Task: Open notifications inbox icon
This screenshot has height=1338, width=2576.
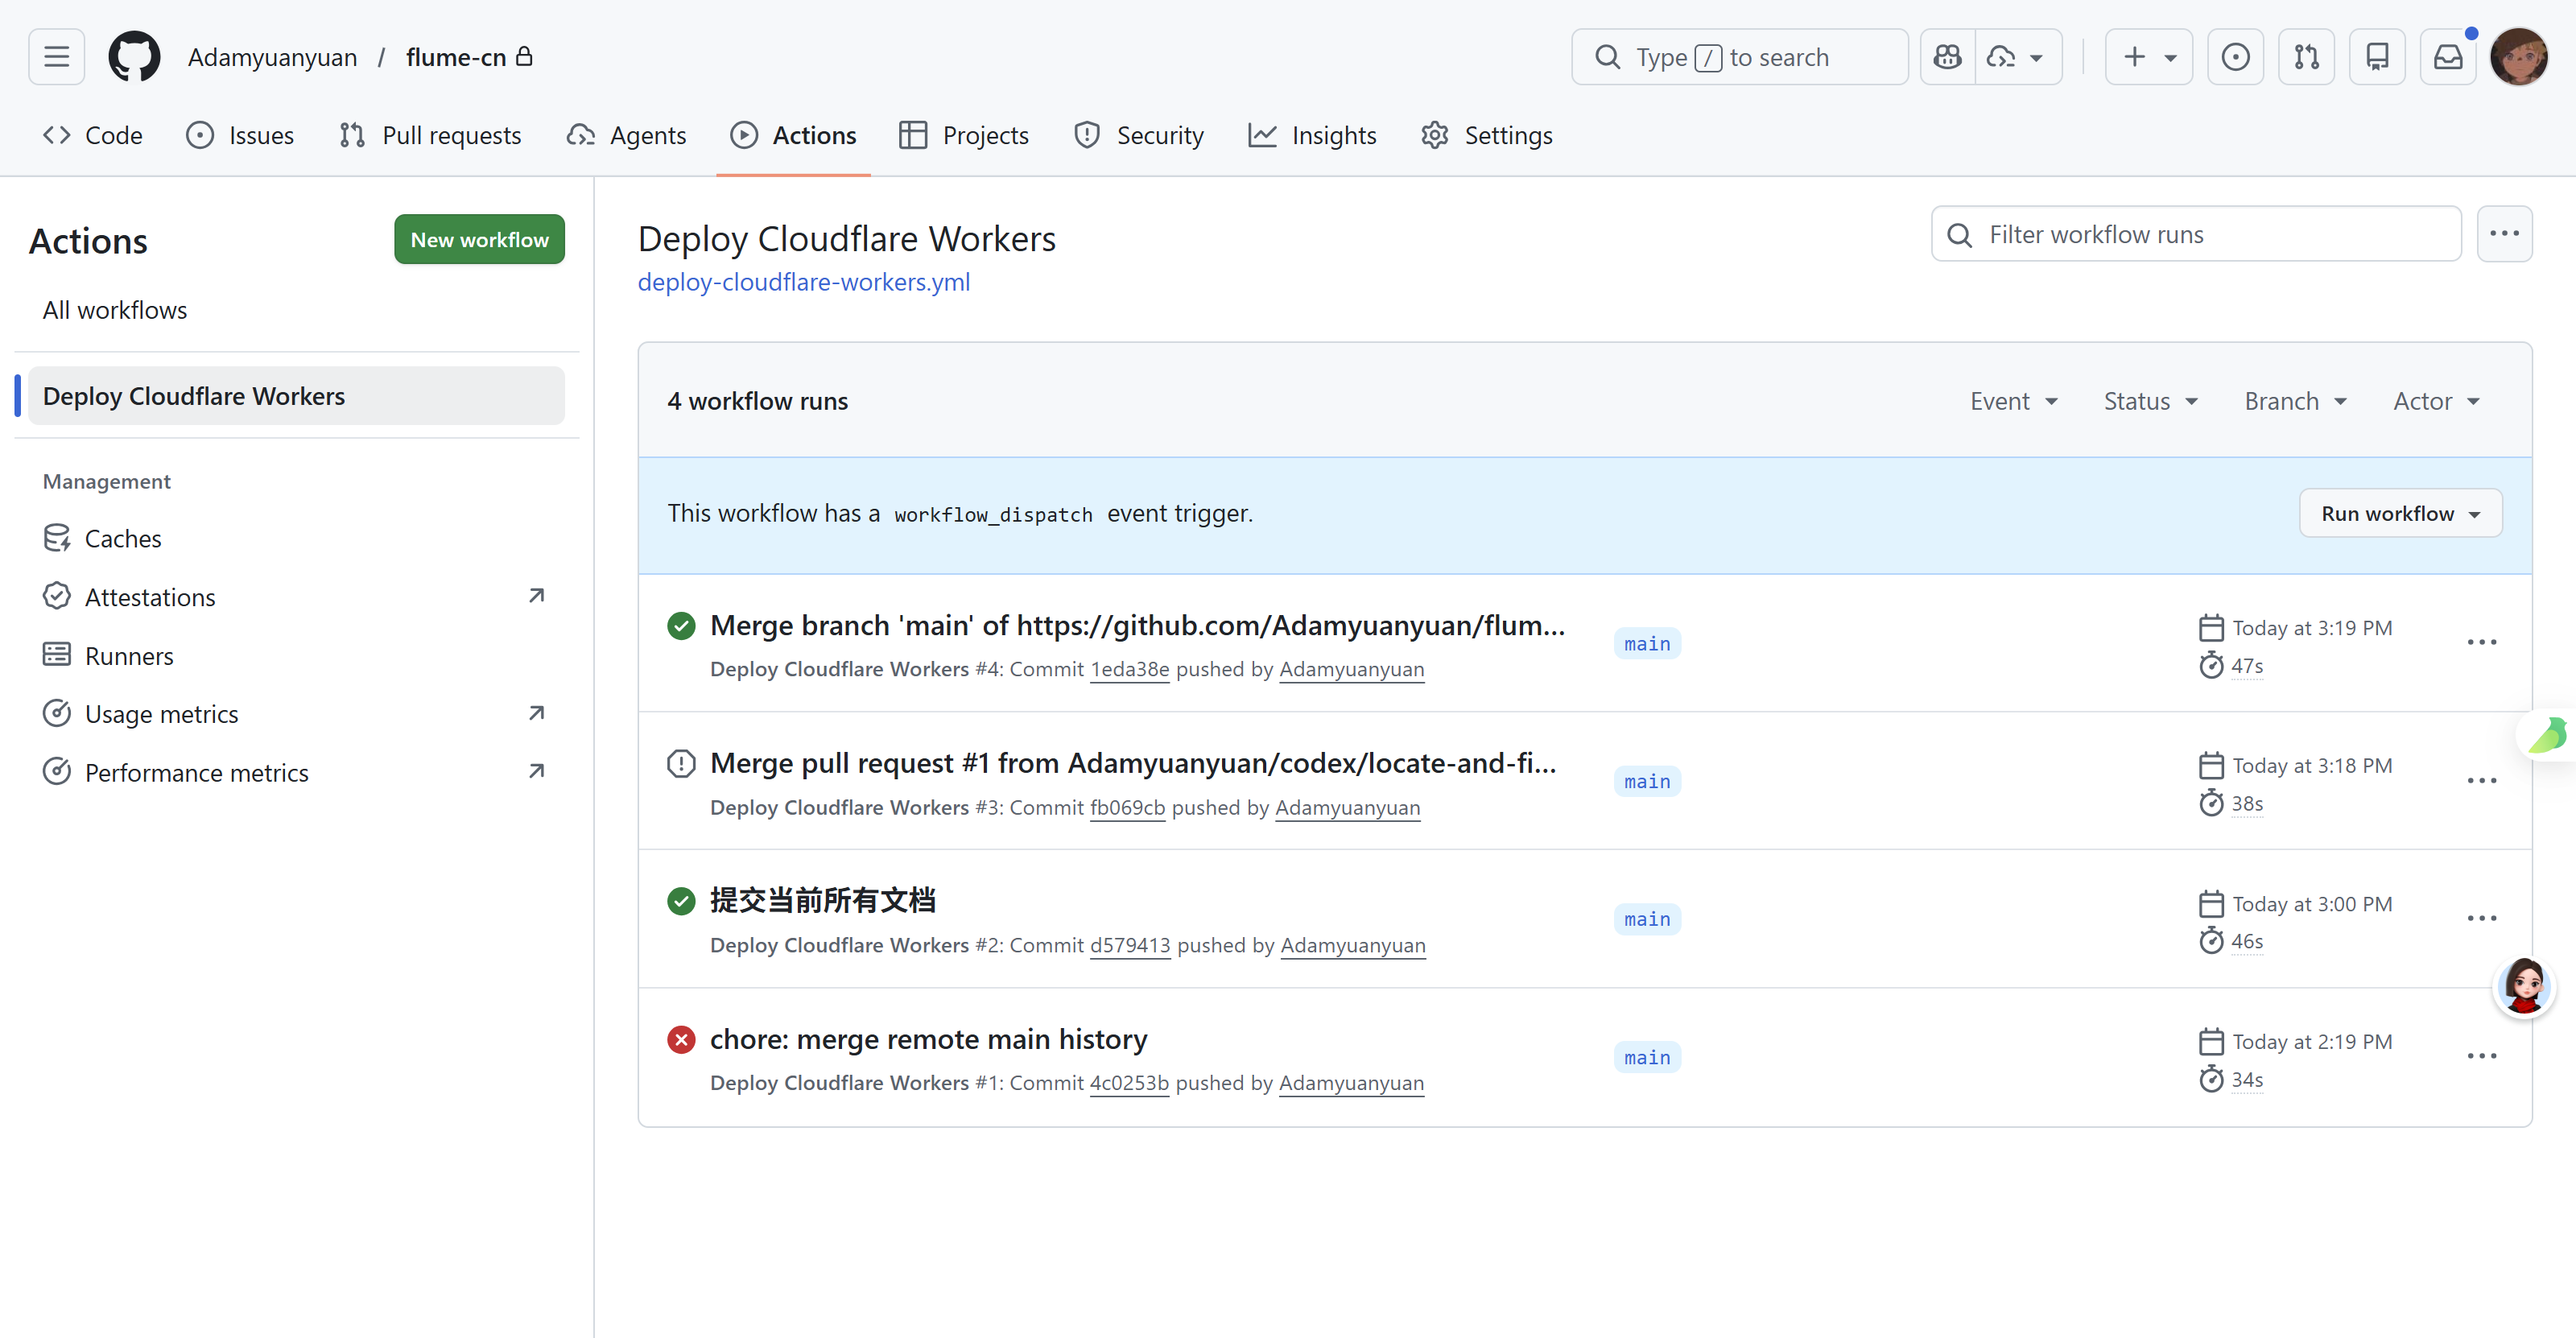Action: click(x=2448, y=57)
